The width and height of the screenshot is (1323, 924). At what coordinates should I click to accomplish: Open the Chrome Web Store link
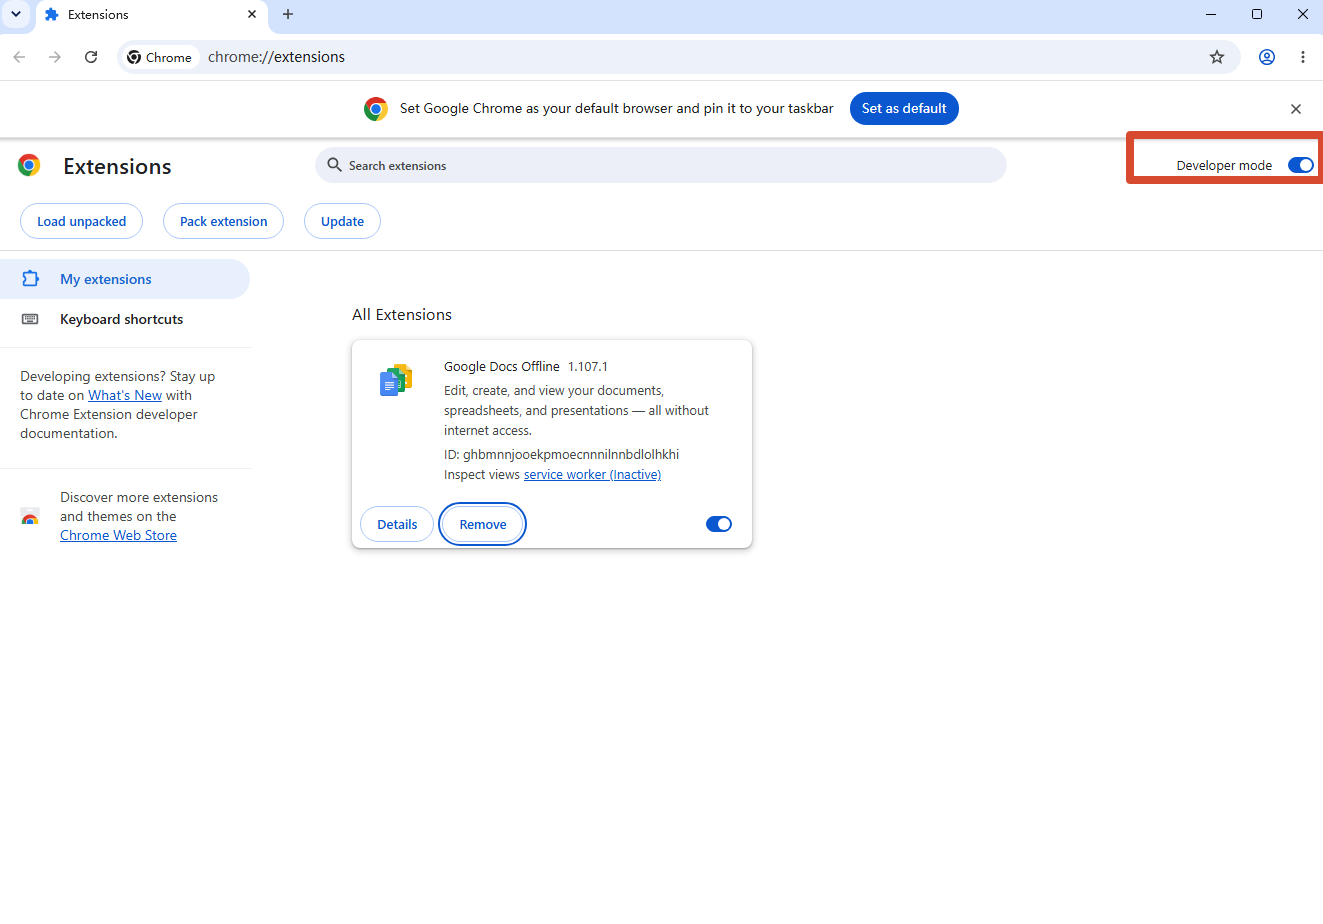coord(118,535)
